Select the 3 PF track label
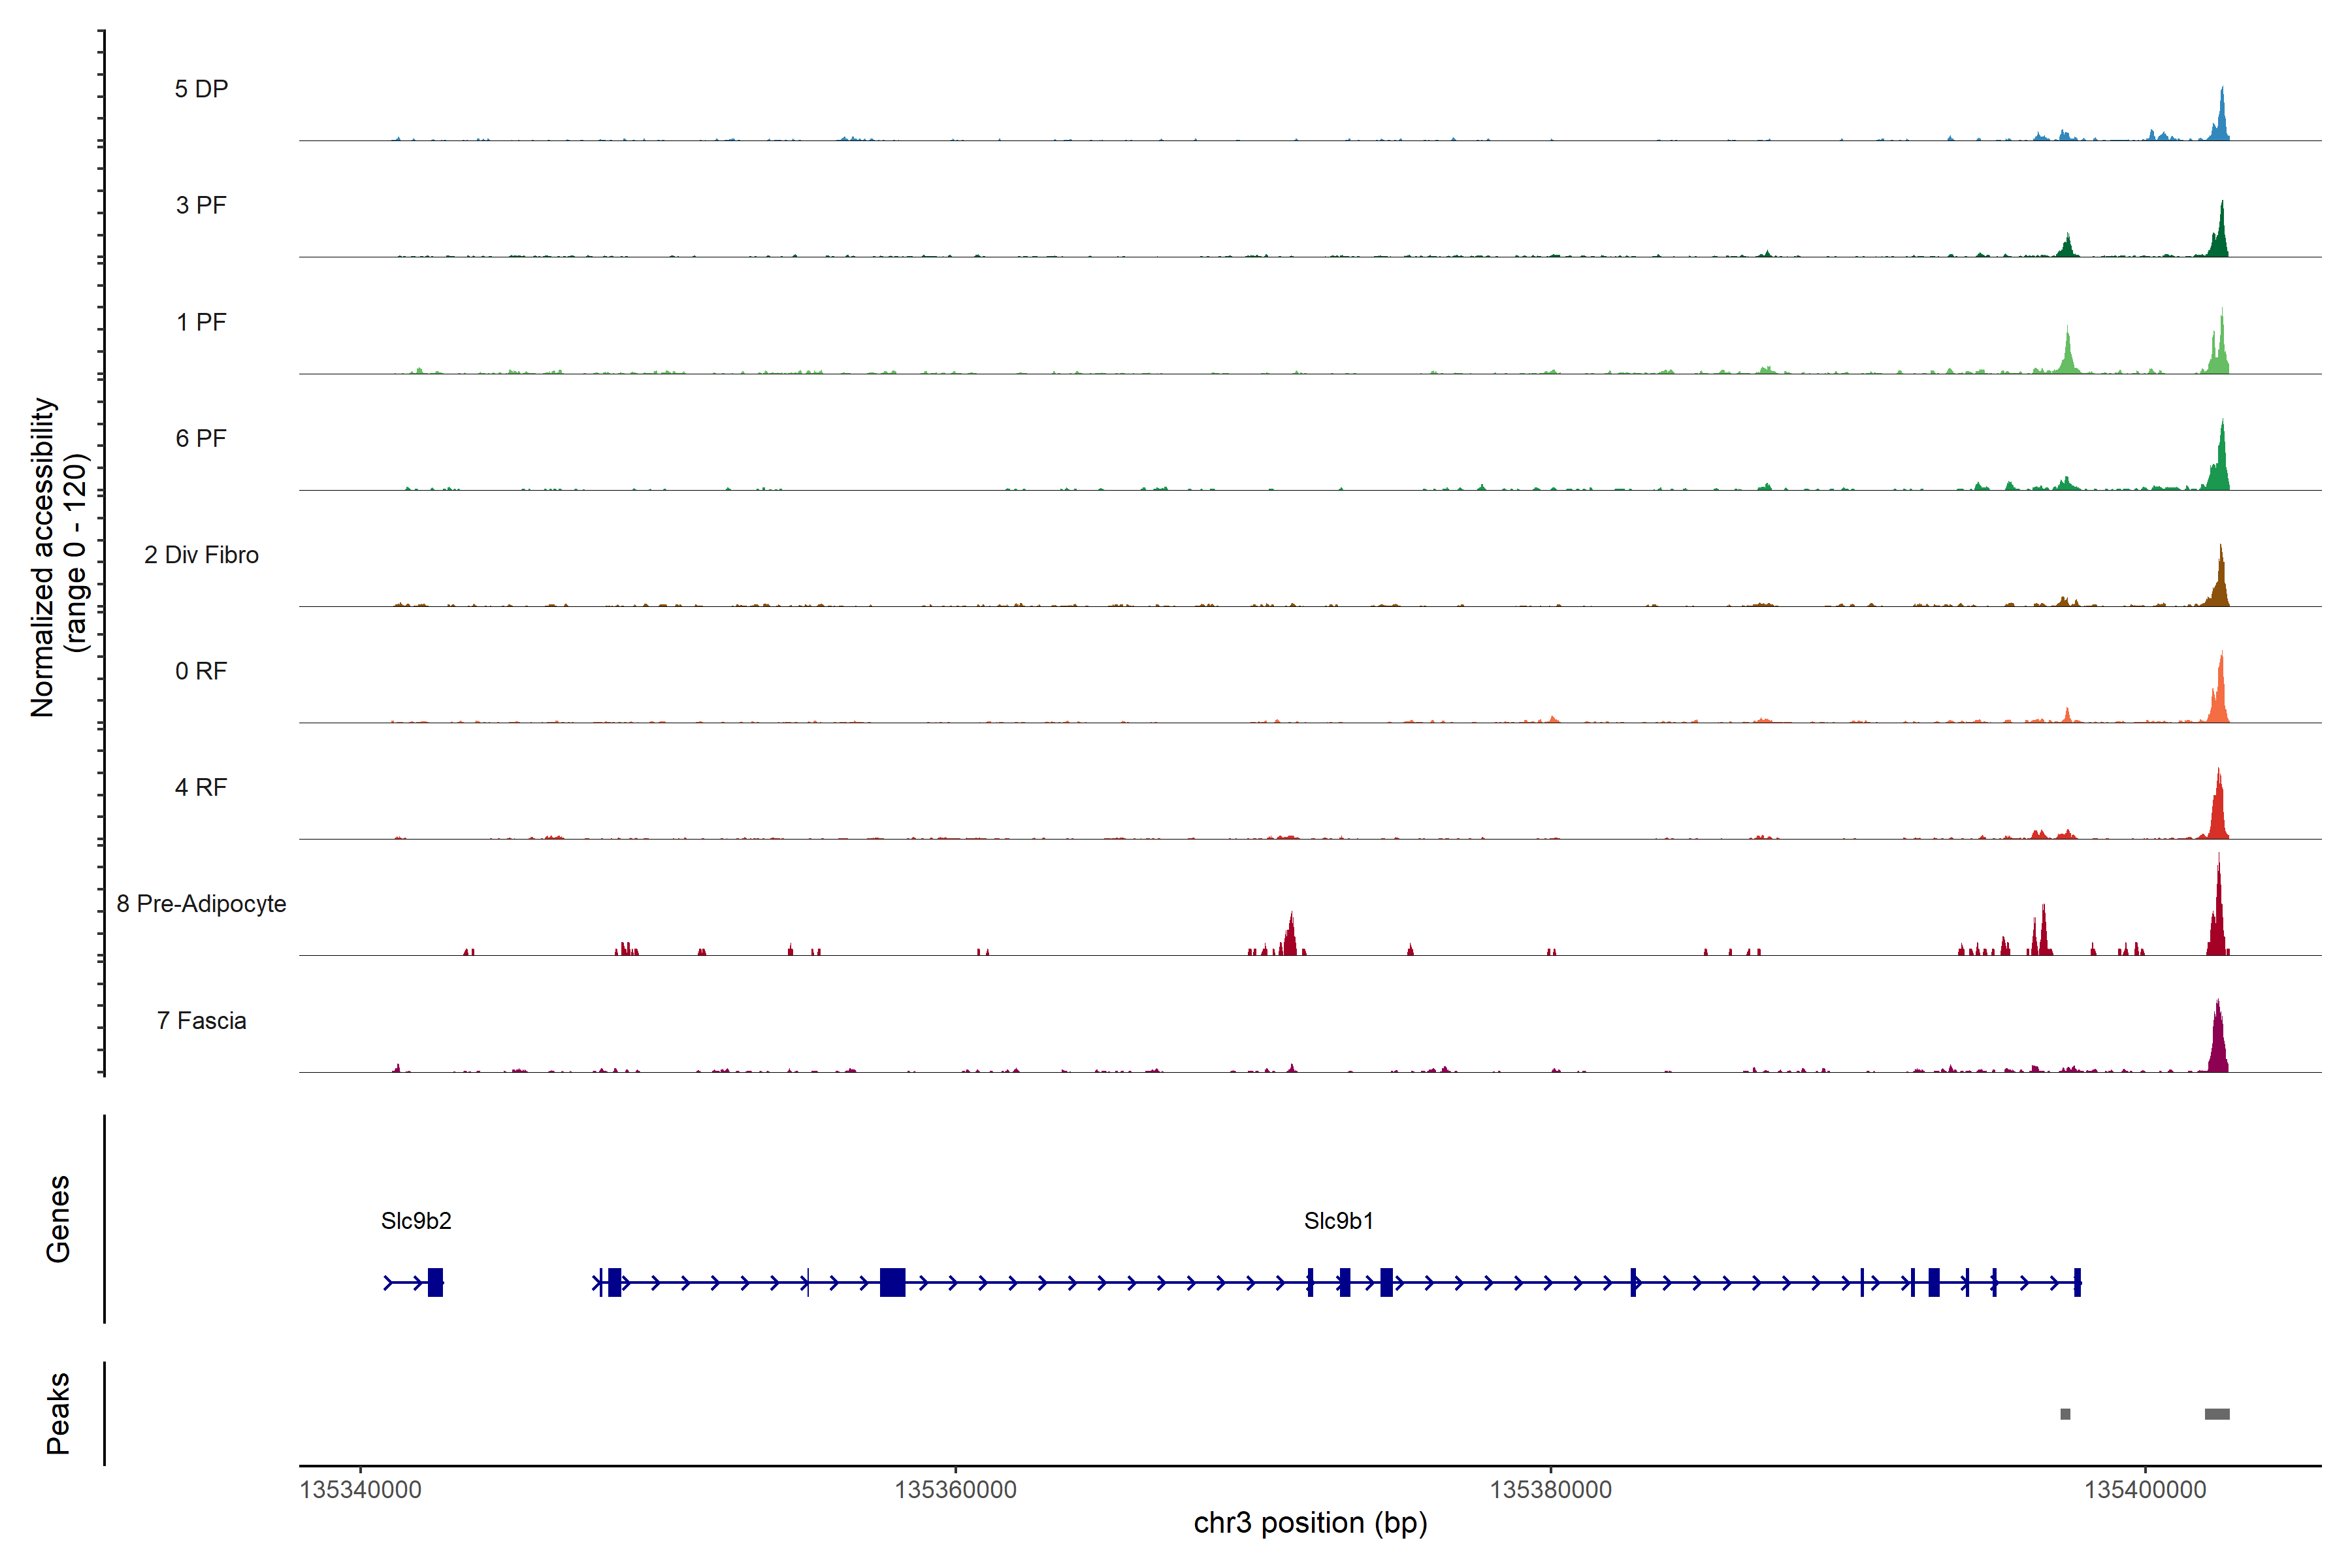Image resolution: width=2352 pixels, height=1568 pixels. [x=201, y=205]
